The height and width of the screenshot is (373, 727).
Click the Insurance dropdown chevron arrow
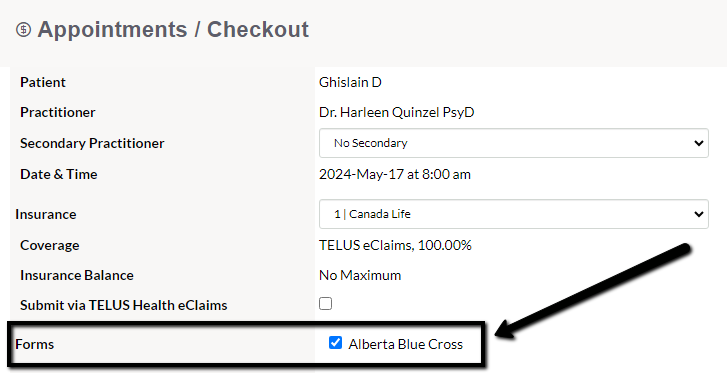coord(698,214)
